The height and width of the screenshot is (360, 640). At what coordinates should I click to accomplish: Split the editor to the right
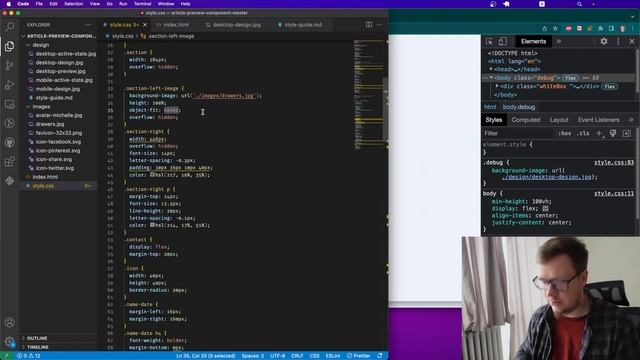click(x=369, y=24)
